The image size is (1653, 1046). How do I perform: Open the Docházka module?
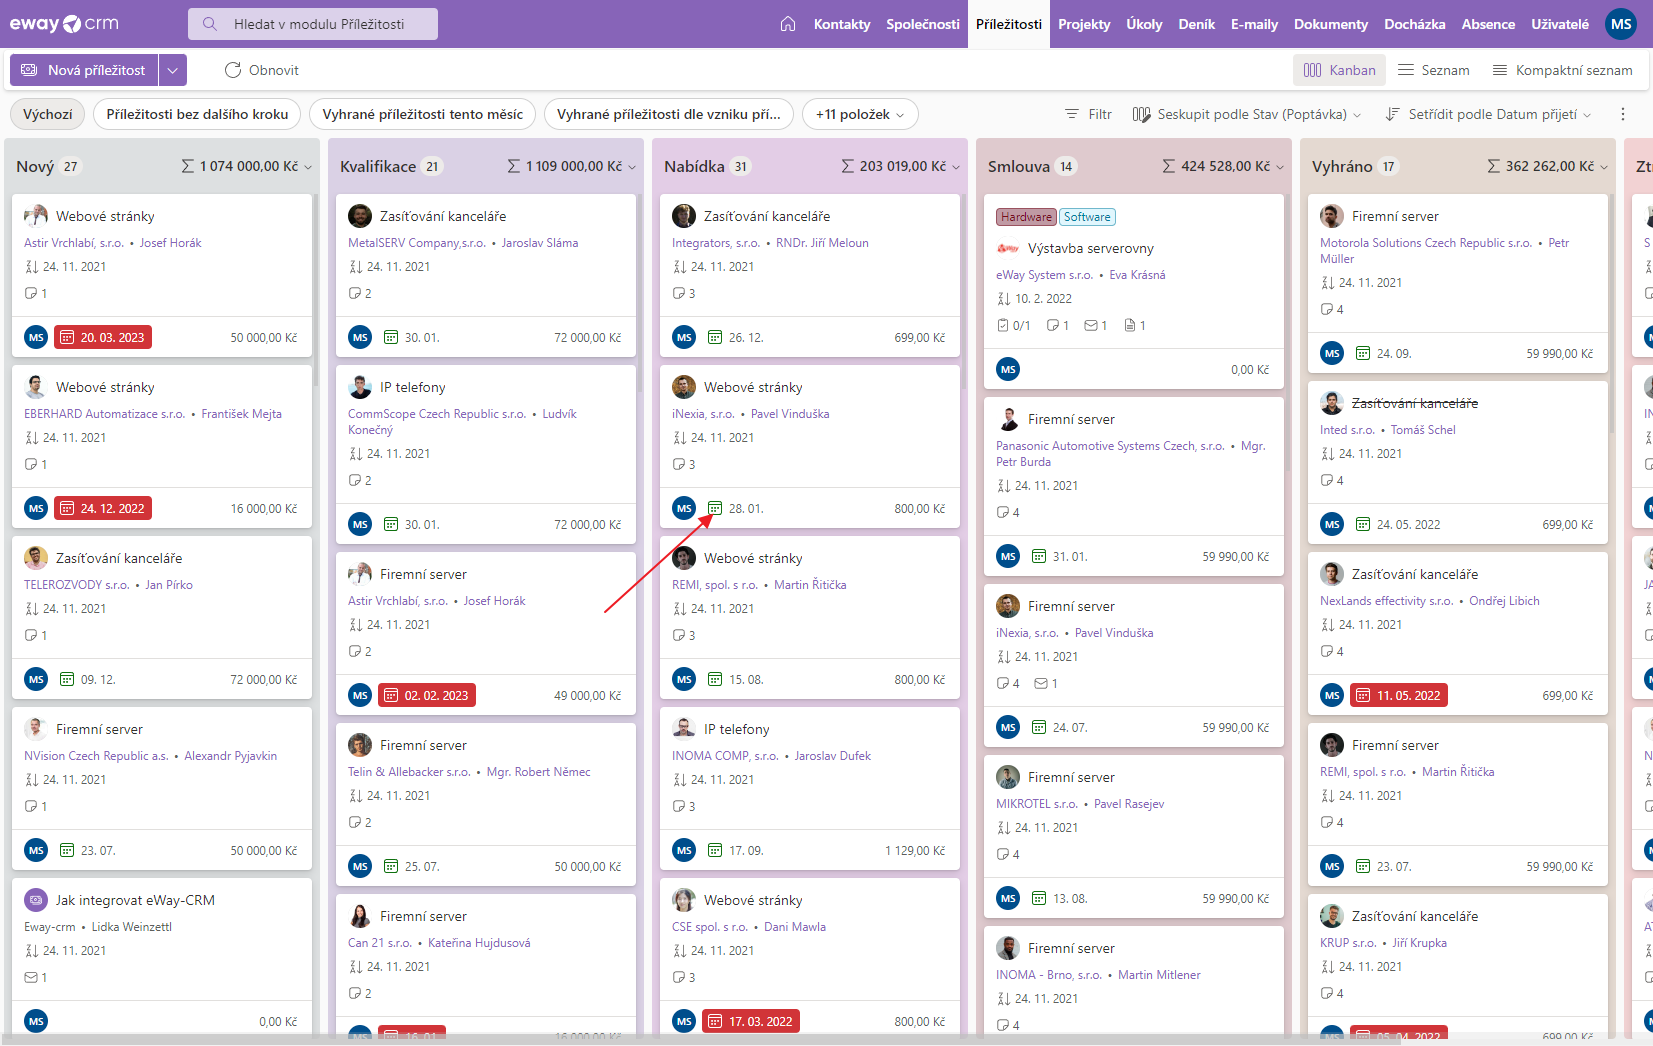tap(1414, 24)
